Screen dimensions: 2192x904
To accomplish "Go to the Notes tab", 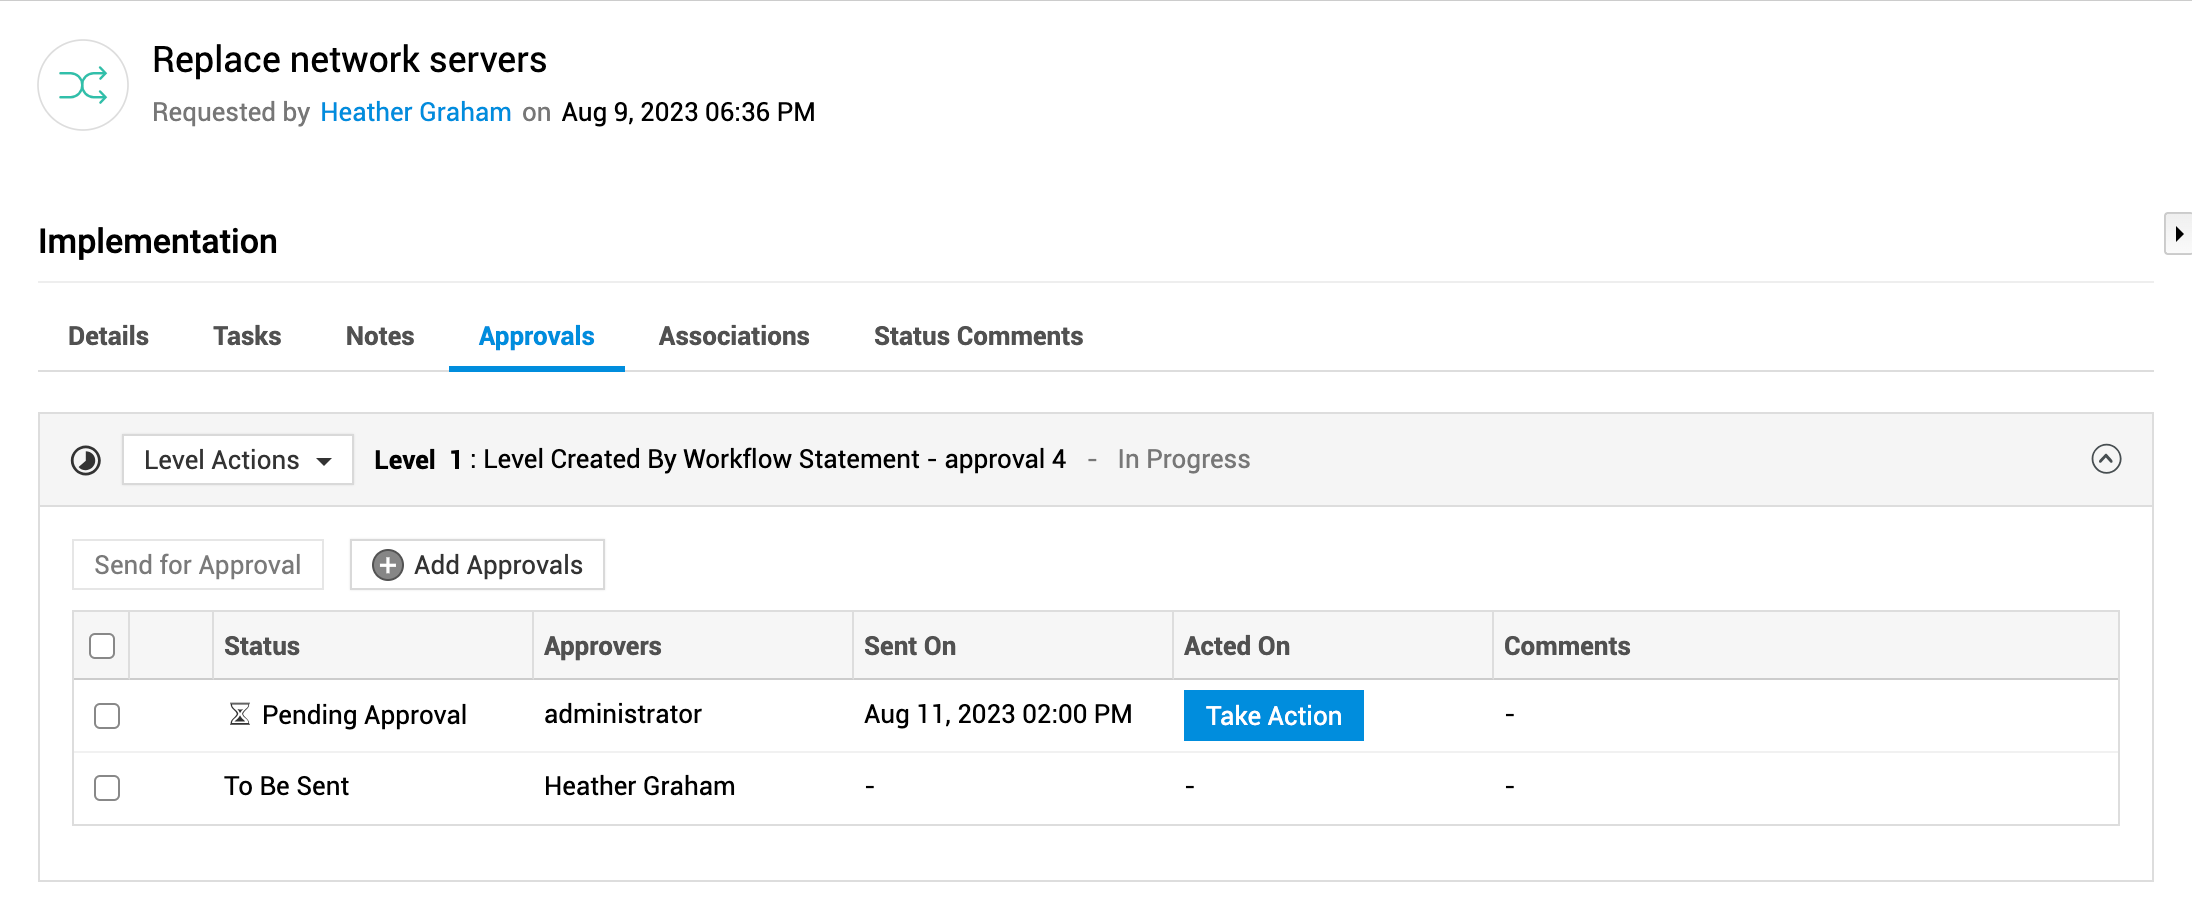I will (x=380, y=336).
